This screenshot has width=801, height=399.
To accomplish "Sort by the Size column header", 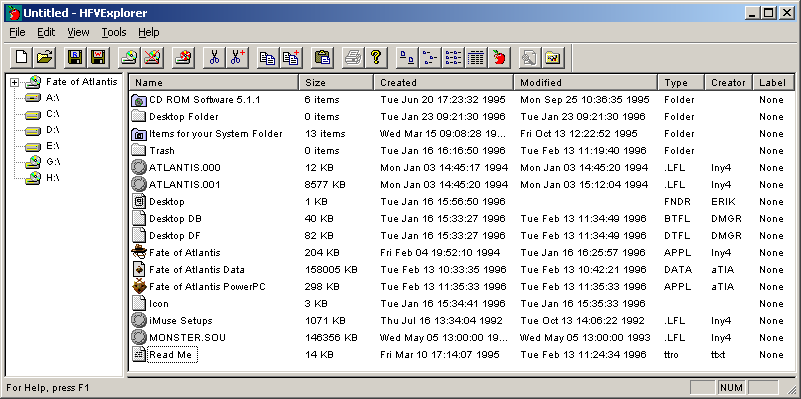I will click(x=336, y=82).
